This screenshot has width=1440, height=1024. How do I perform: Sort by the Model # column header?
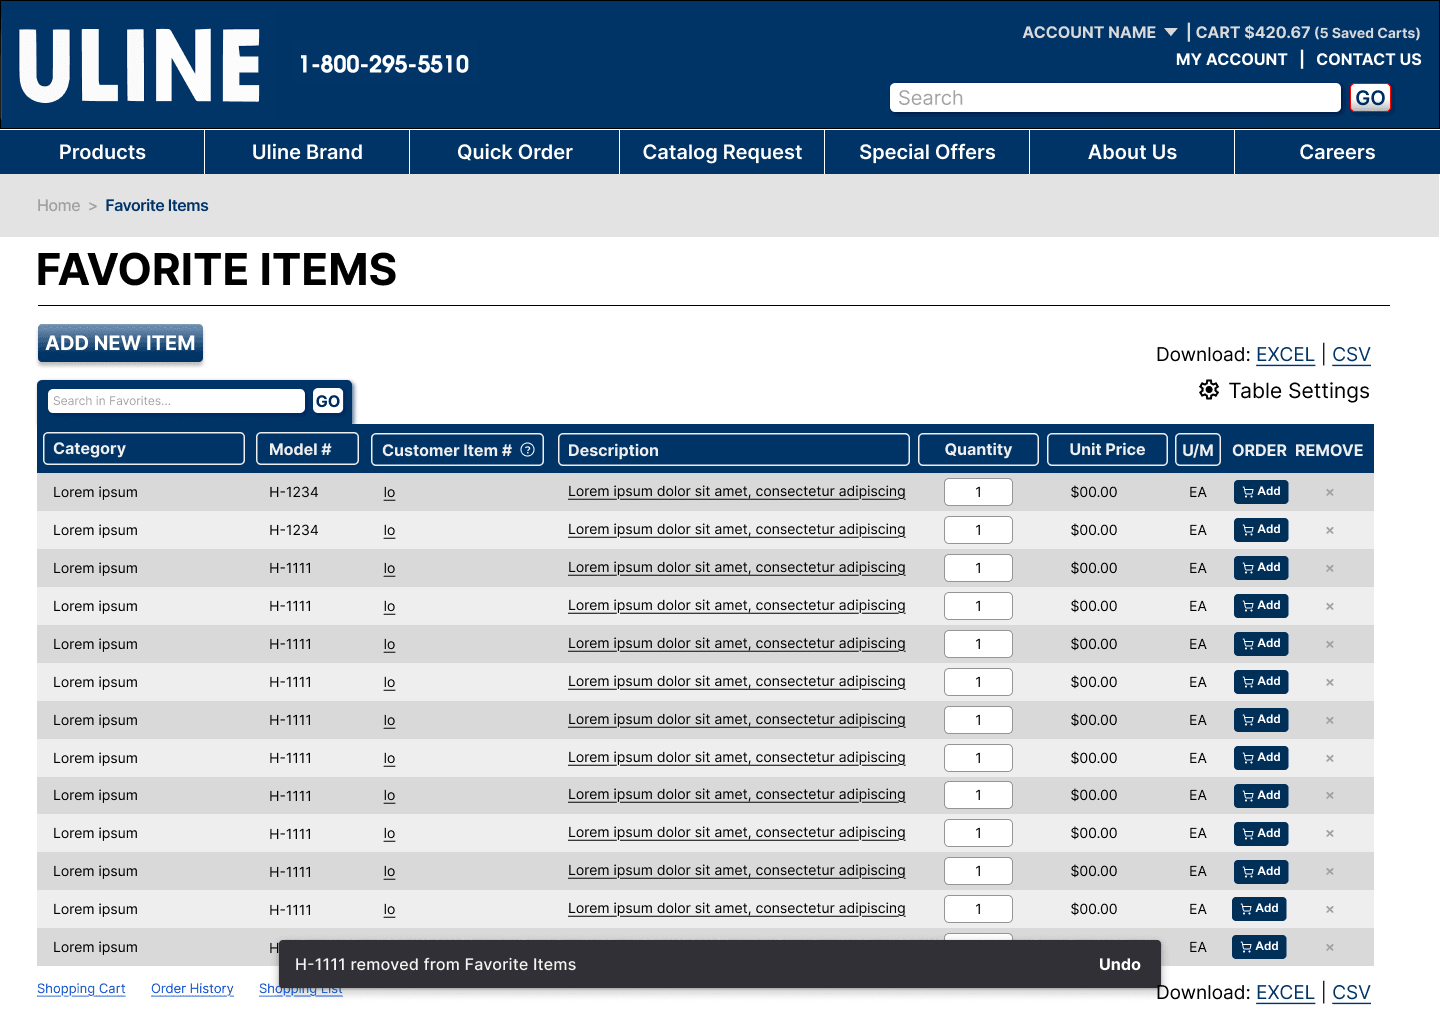pos(307,449)
